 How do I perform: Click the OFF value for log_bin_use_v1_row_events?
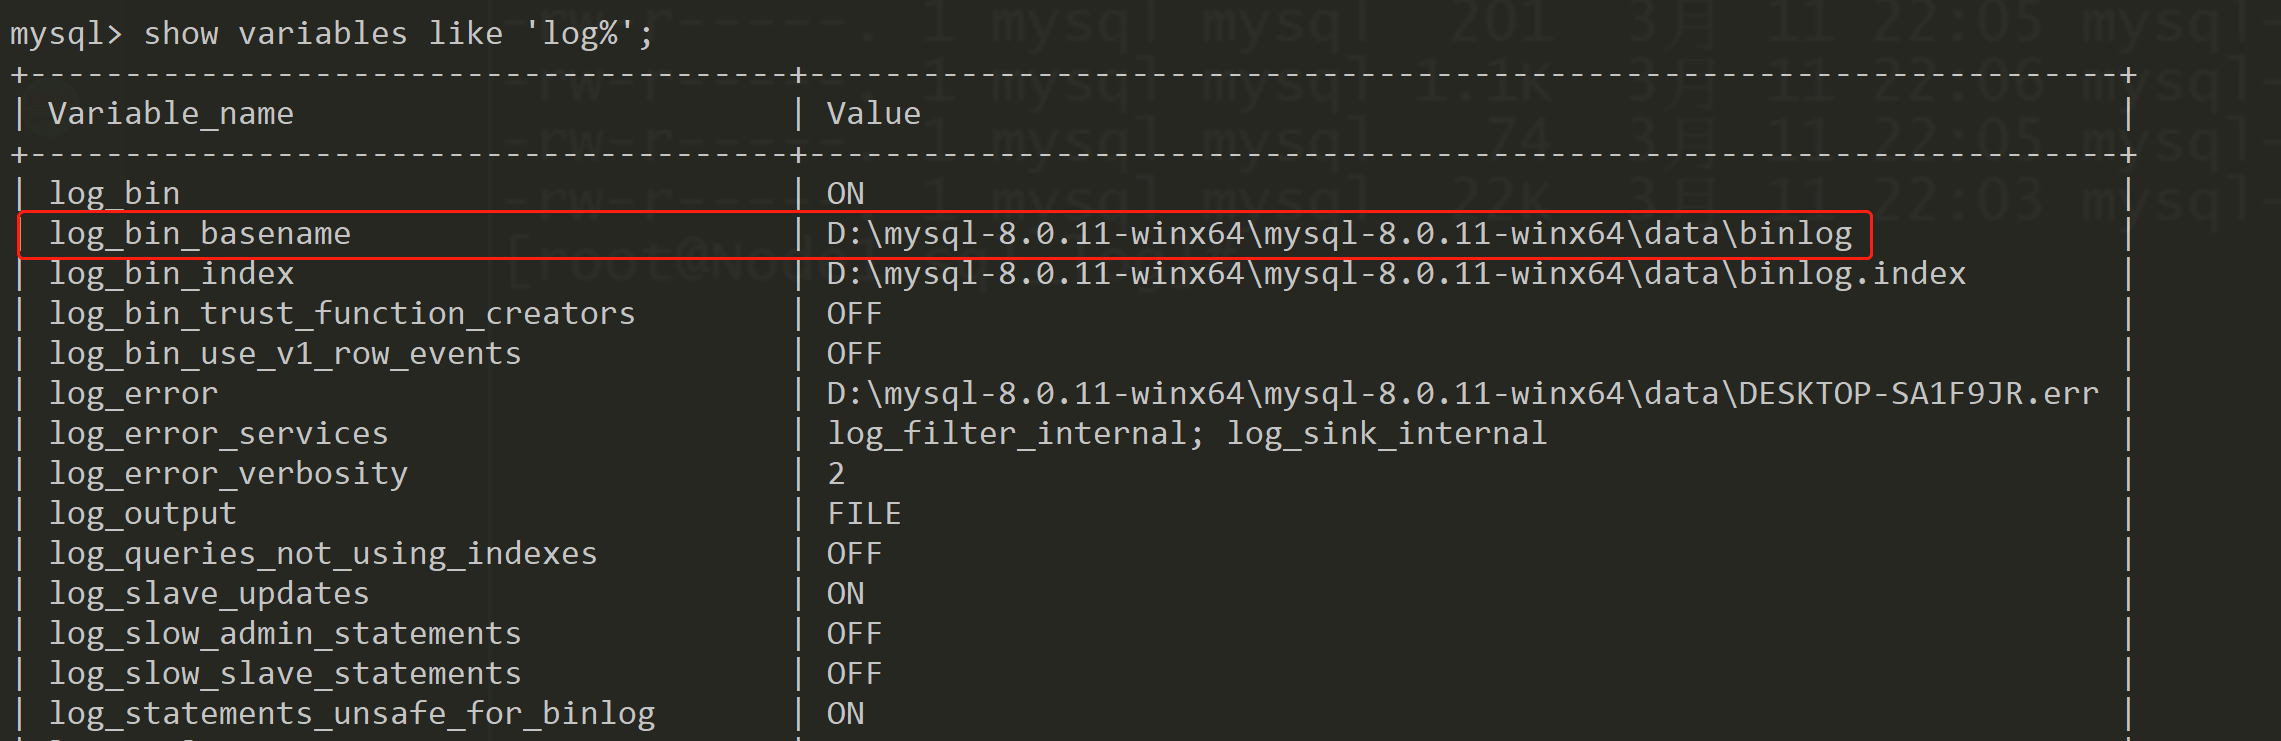click(854, 354)
